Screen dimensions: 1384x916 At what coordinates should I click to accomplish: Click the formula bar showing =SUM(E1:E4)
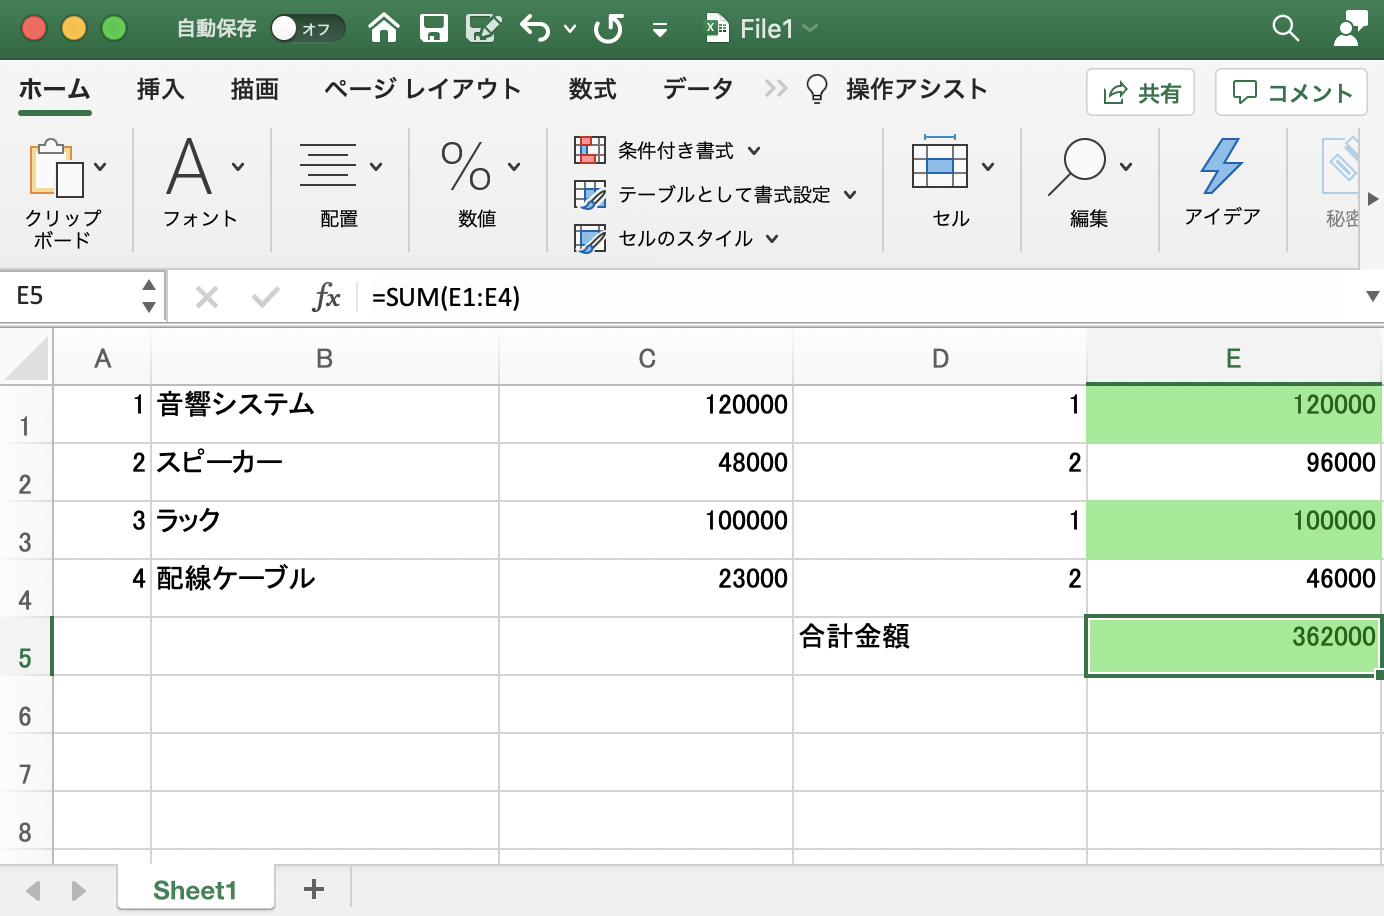[860, 297]
